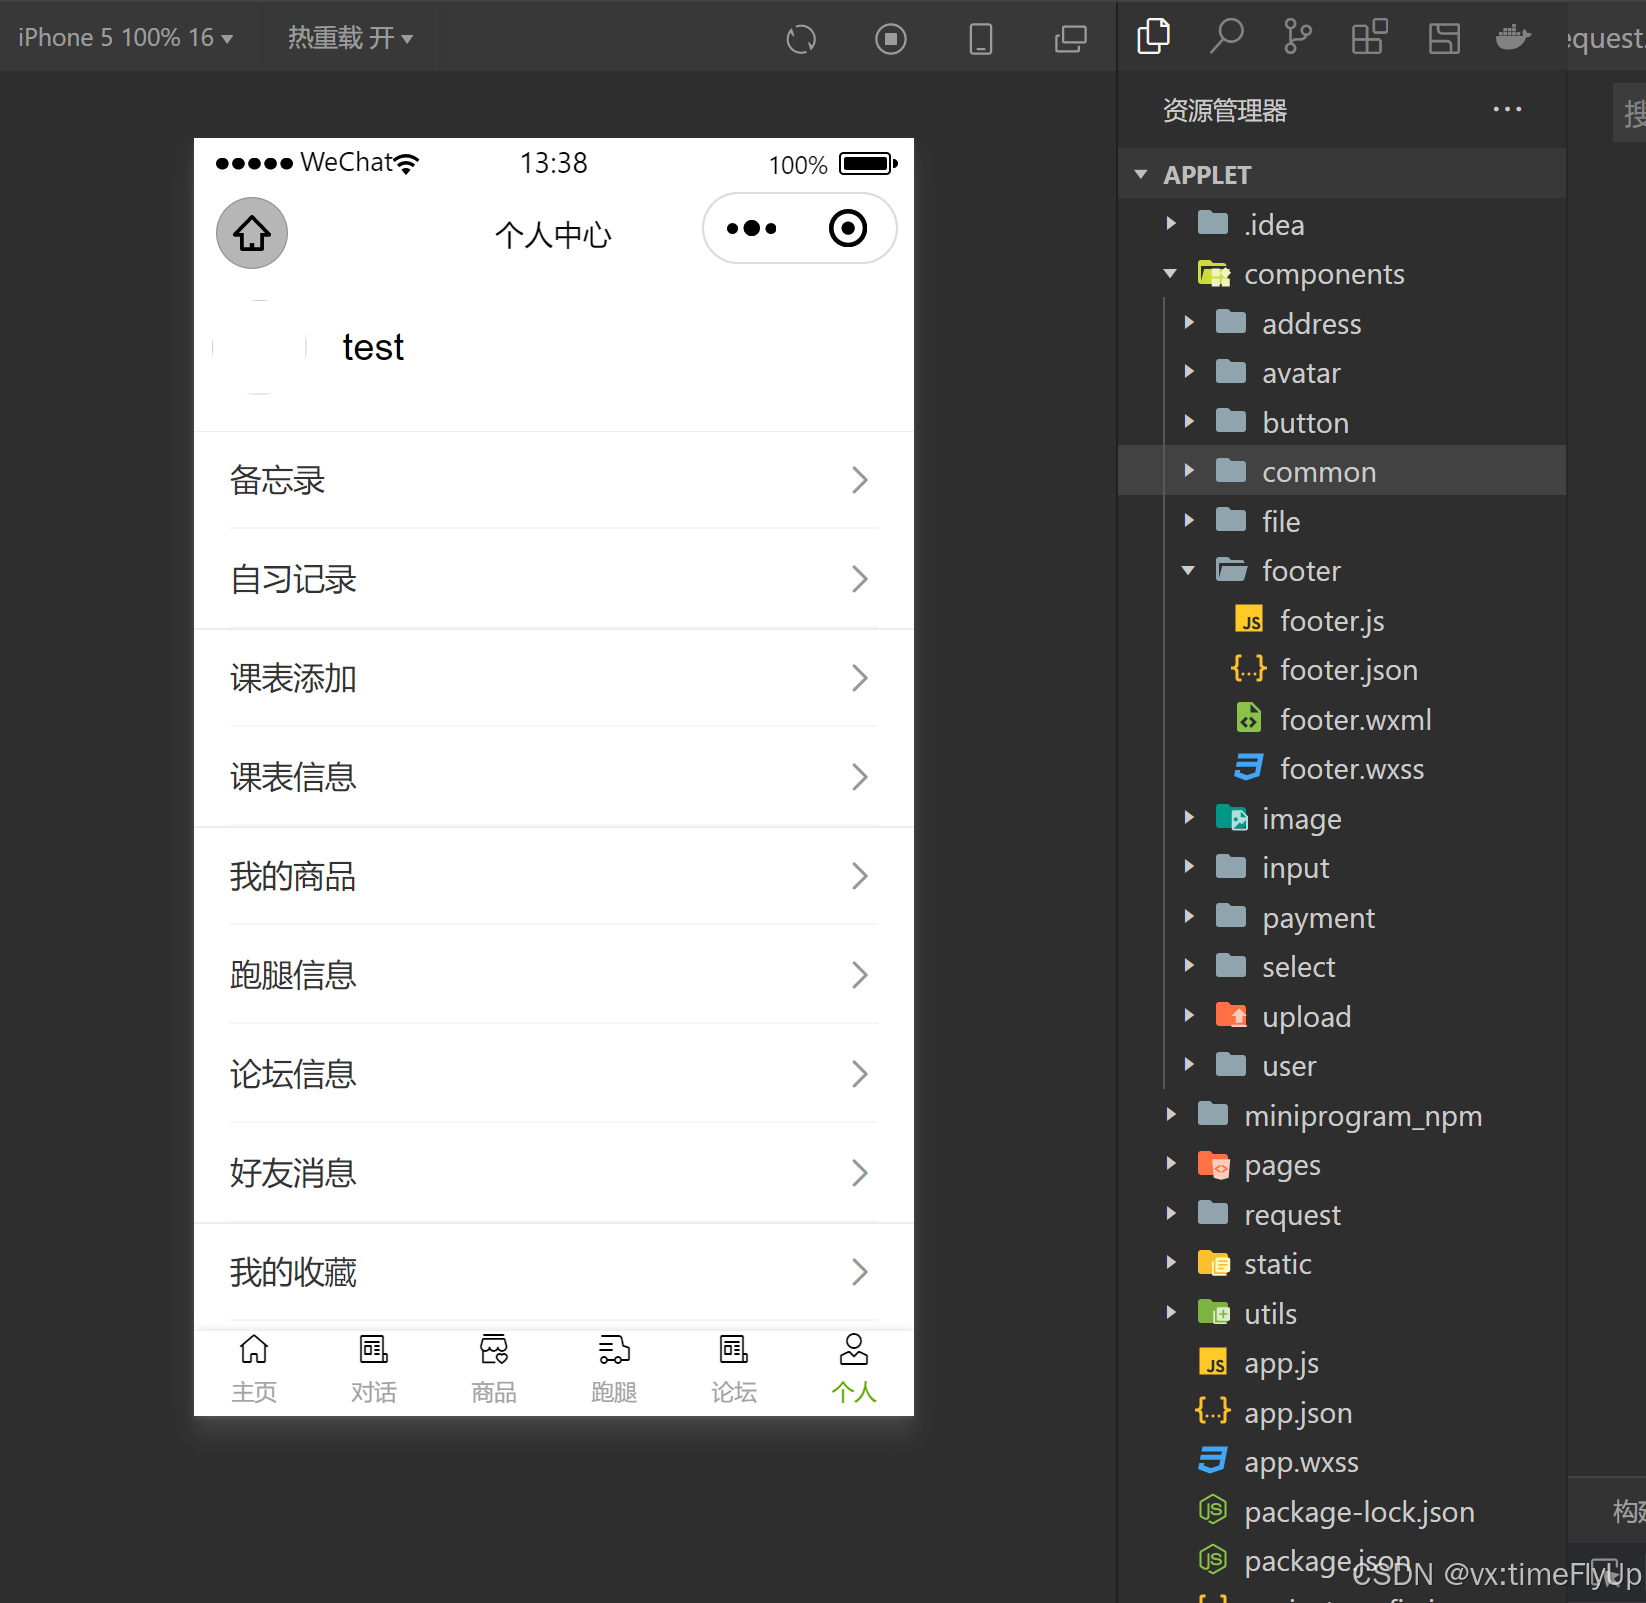Expand the address folder
This screenshot has height=1603, width=1646.
(x=1342, y=323)
